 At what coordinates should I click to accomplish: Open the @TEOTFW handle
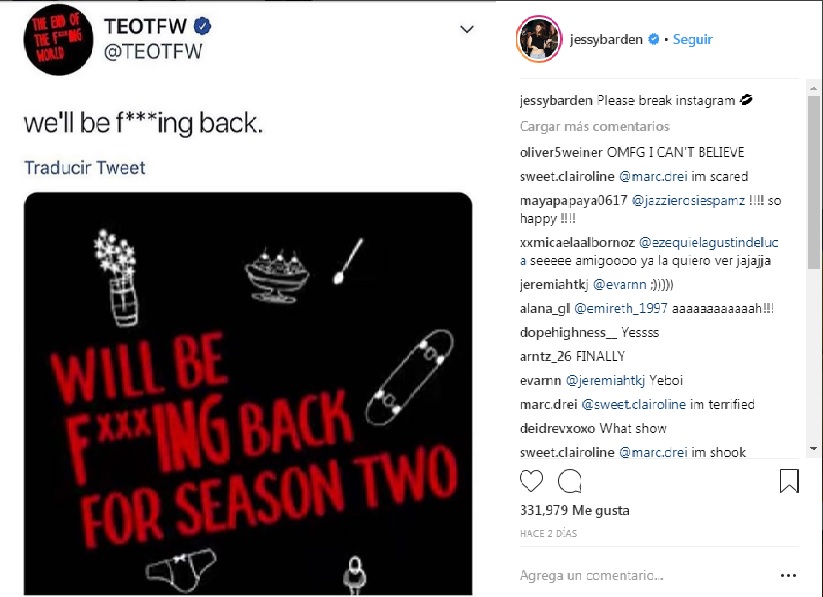pyautogui.click(x=153, y=51)
